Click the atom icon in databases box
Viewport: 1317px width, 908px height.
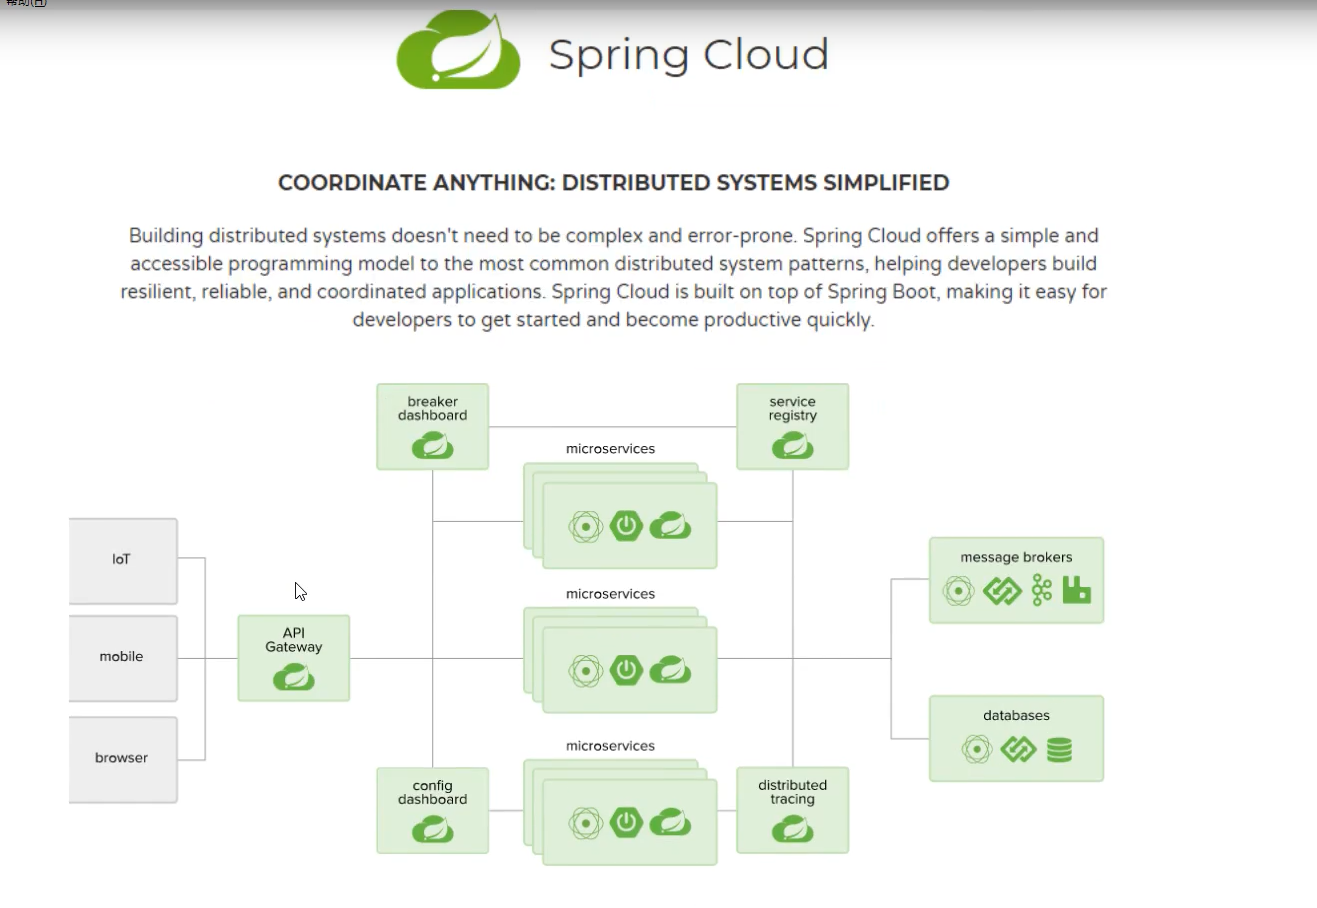tap(976, 749)
